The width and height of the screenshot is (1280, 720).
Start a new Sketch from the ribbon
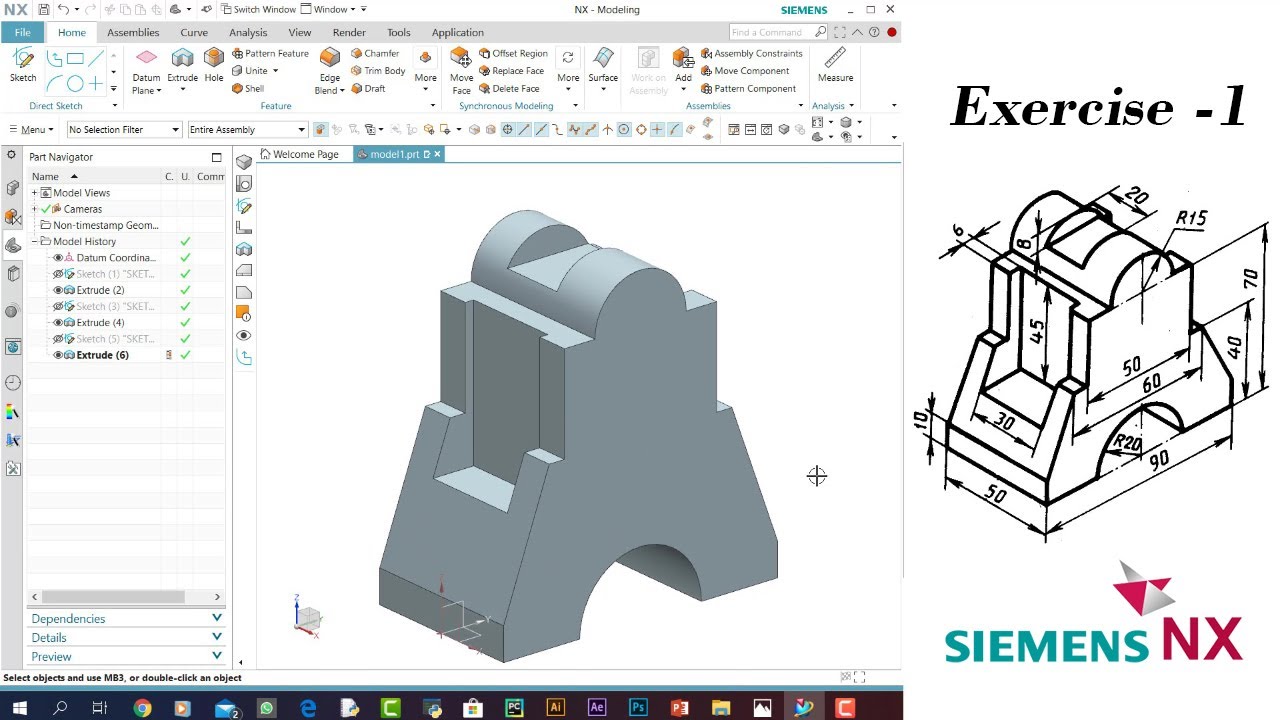23,65
